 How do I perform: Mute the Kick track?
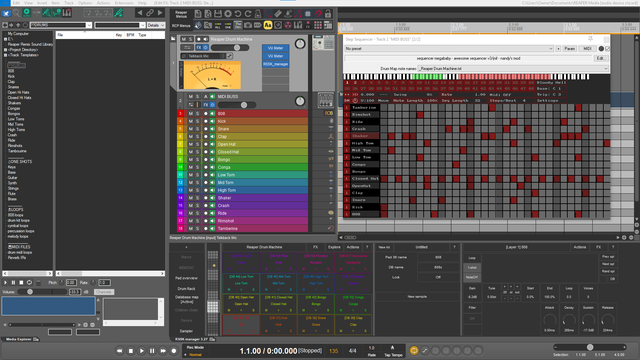click(191, 121)
